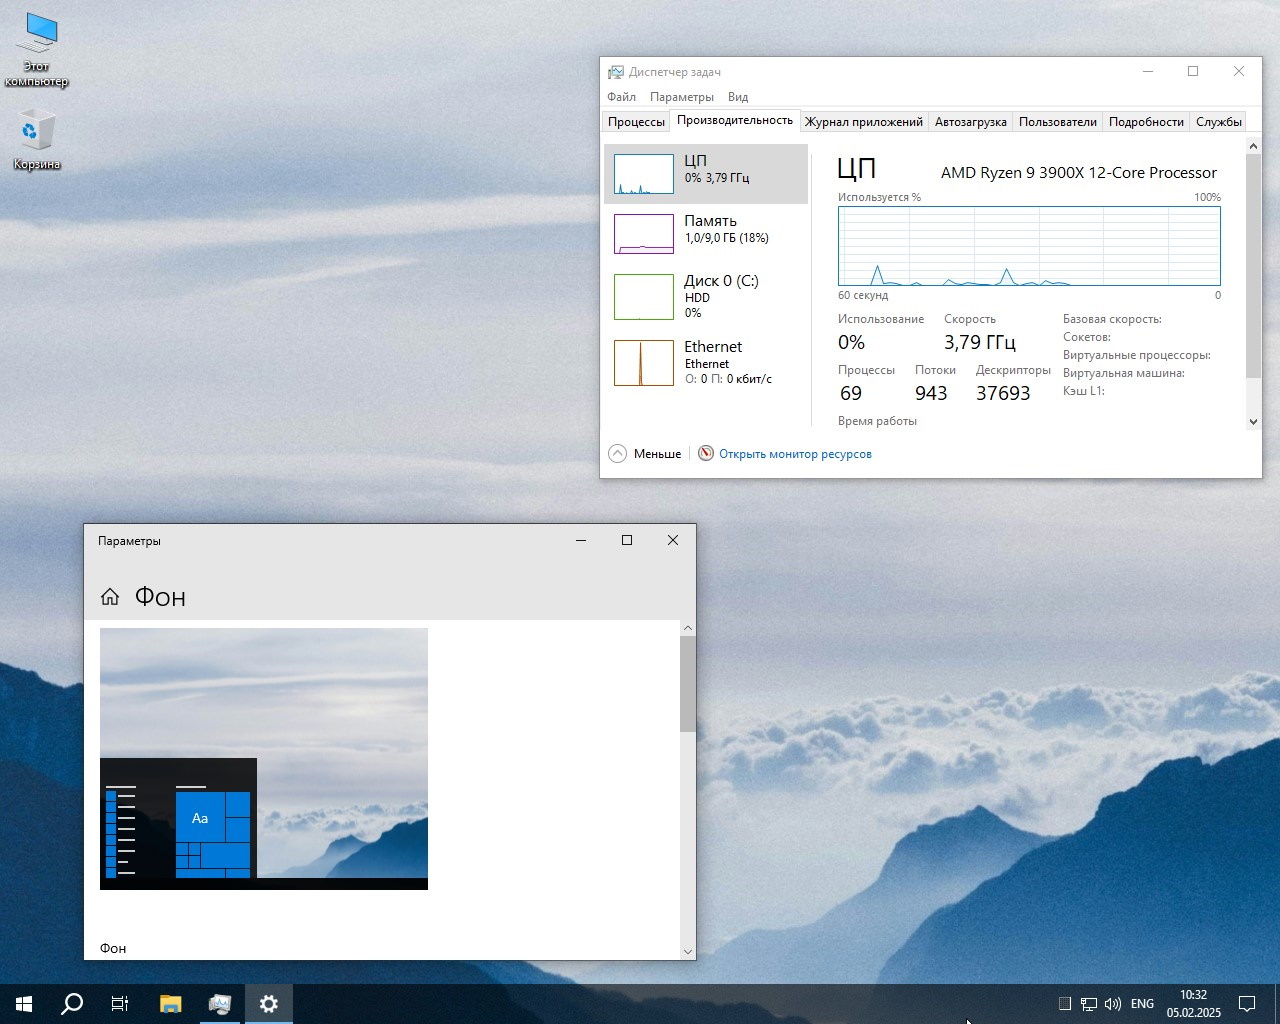The width and height of the screenshot is (1280, 1024).
Task: Click the 'Базовая скорость:' label
Action: point(1112,319)
